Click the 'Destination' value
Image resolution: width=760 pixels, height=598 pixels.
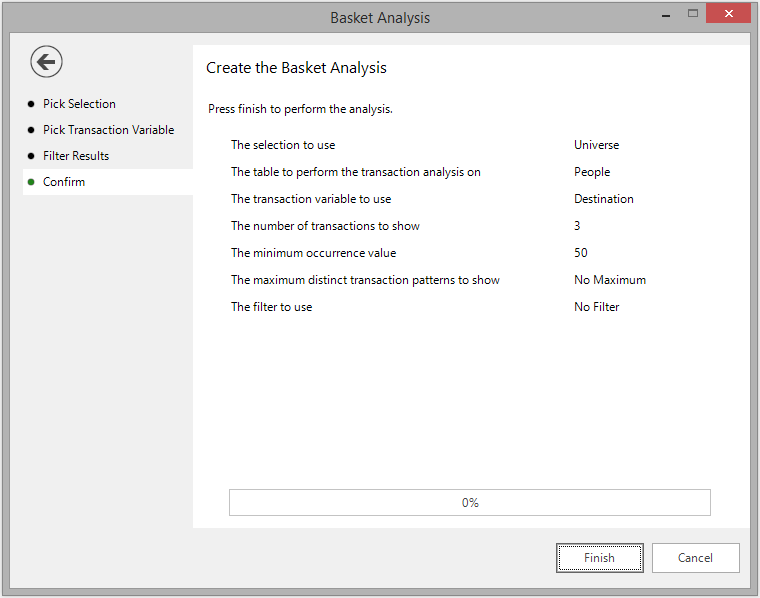click(604, 199)
